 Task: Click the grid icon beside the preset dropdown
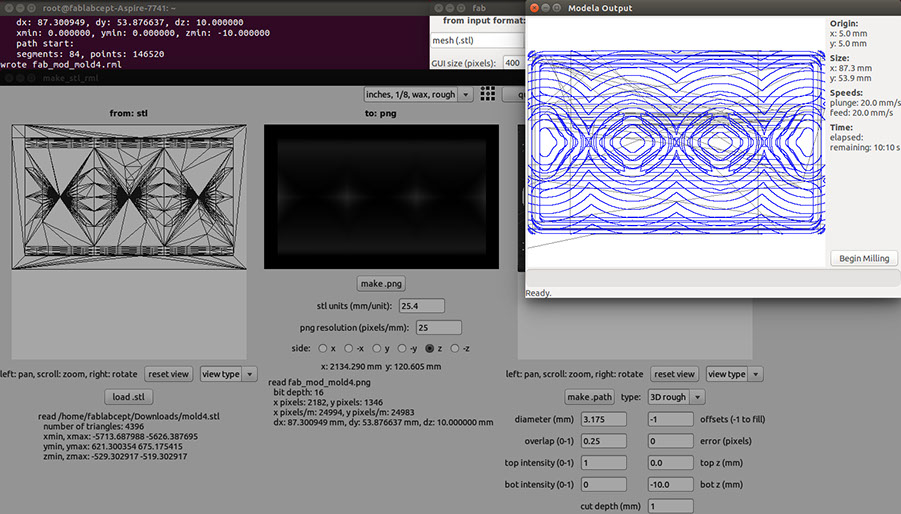(487, 94)
